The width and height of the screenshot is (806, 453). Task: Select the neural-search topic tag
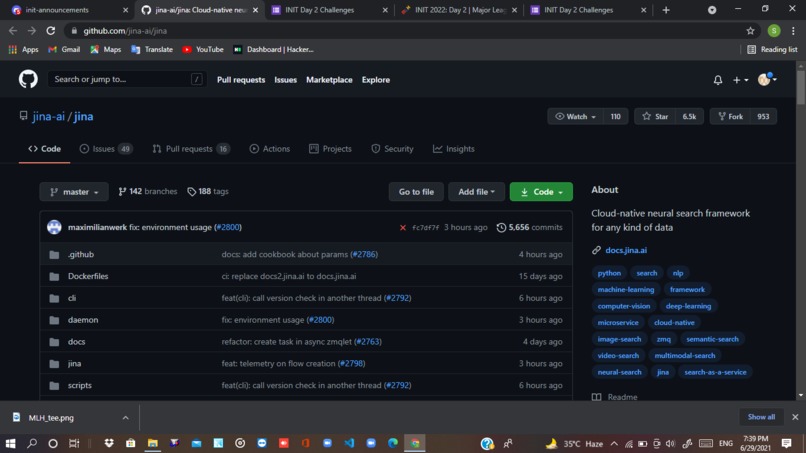click(619, 372)
